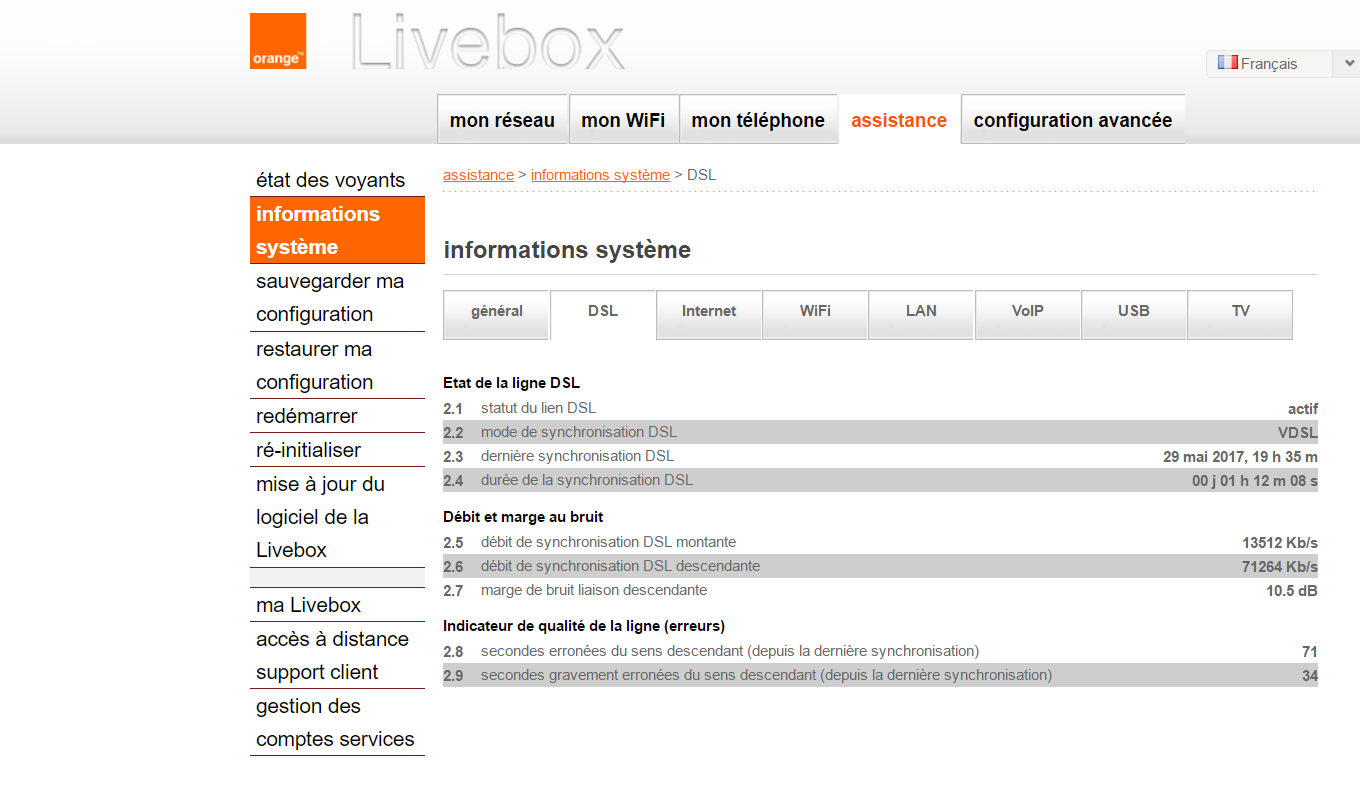Select the DSL tab
Image resolution: width=1360 pixels, height=794 pixels.
(x=603, y=314)
